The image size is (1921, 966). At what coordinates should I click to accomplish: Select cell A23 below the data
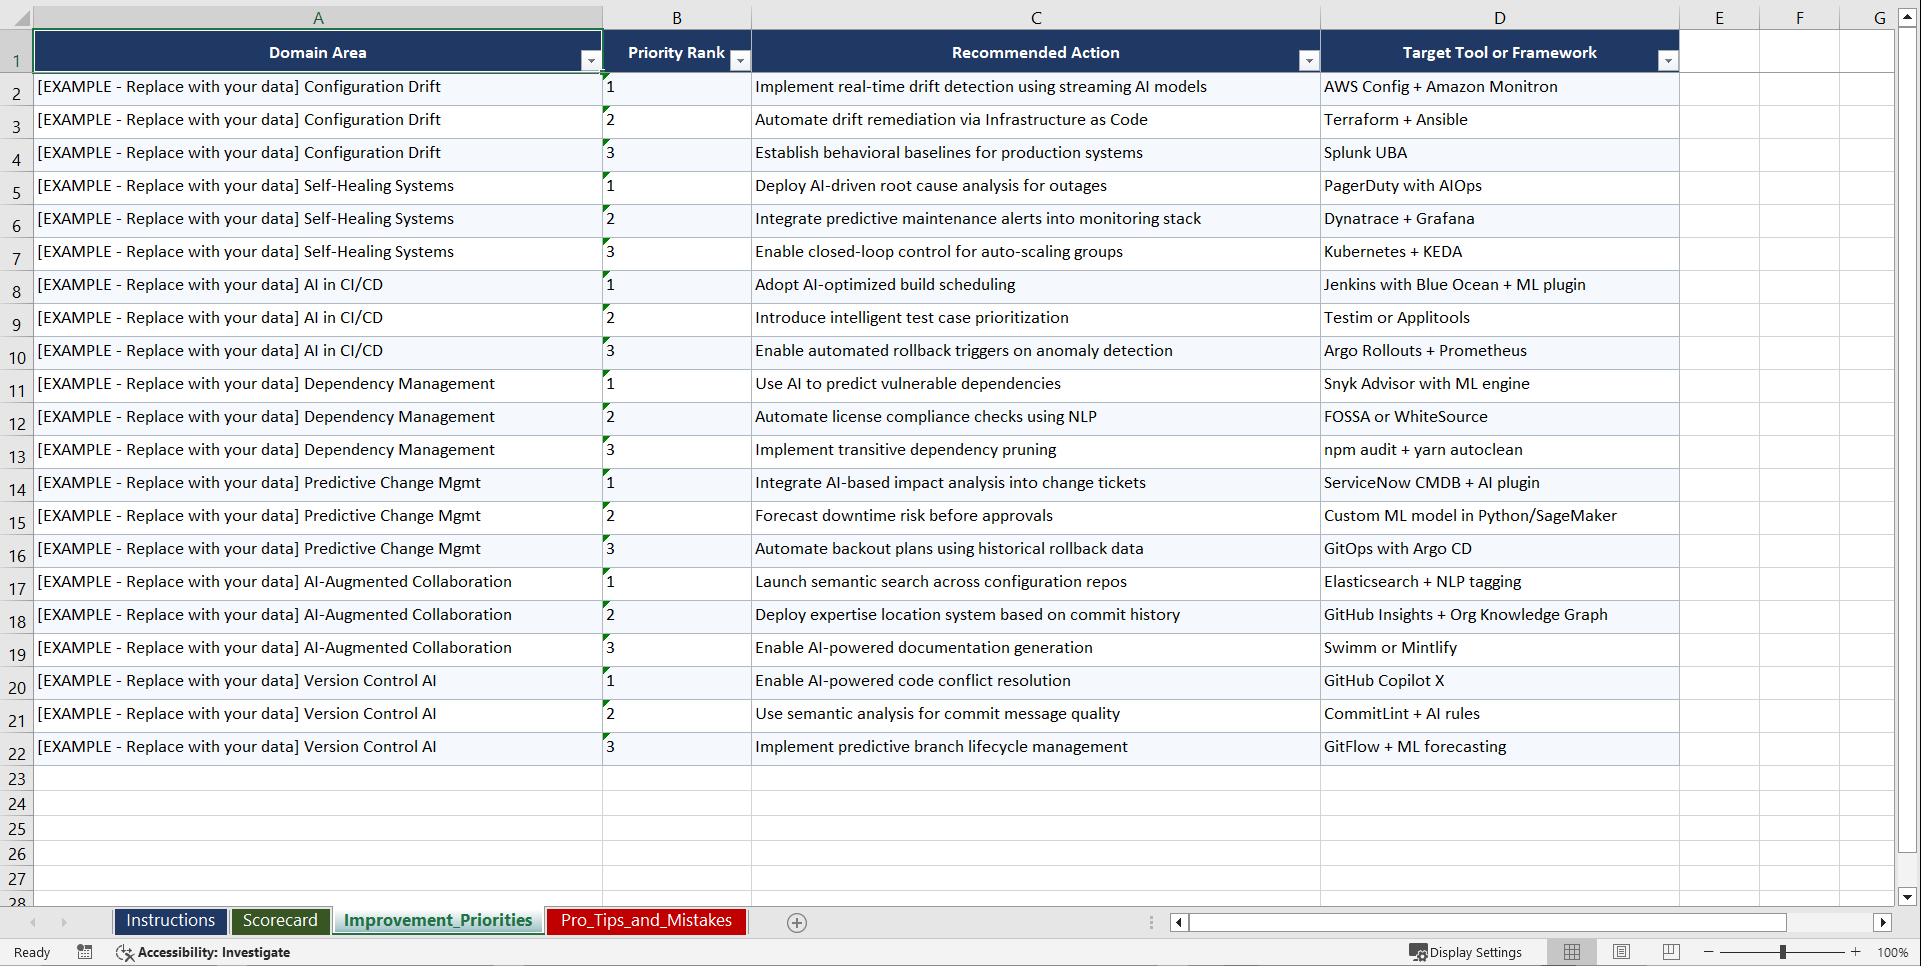click(x=318, y=779)
